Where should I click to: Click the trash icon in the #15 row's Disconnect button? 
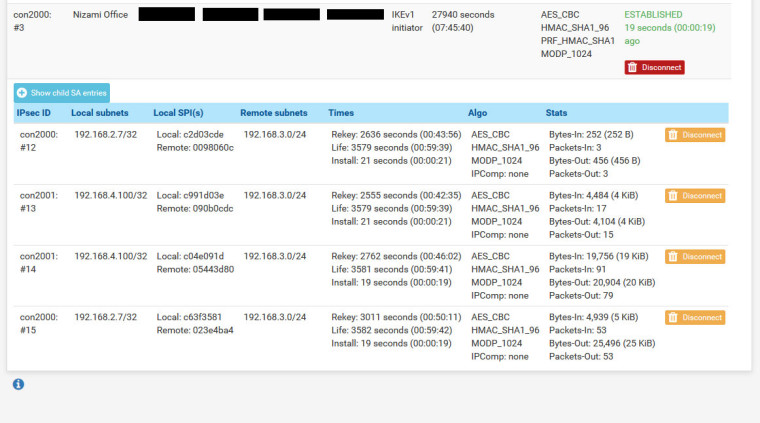[x=673, y=317]
